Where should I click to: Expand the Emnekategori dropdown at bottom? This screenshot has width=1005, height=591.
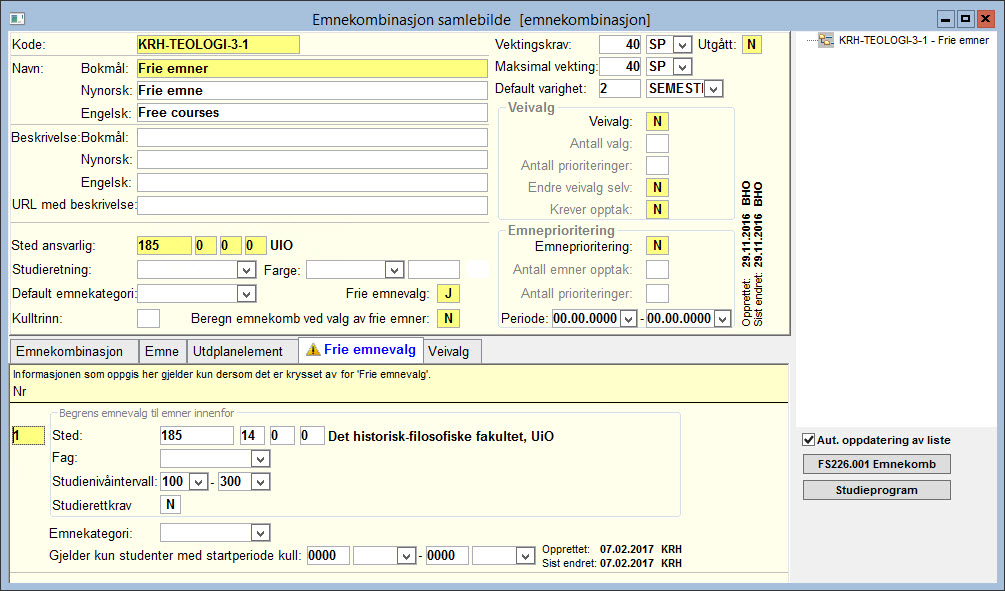(x=260, y=533)
